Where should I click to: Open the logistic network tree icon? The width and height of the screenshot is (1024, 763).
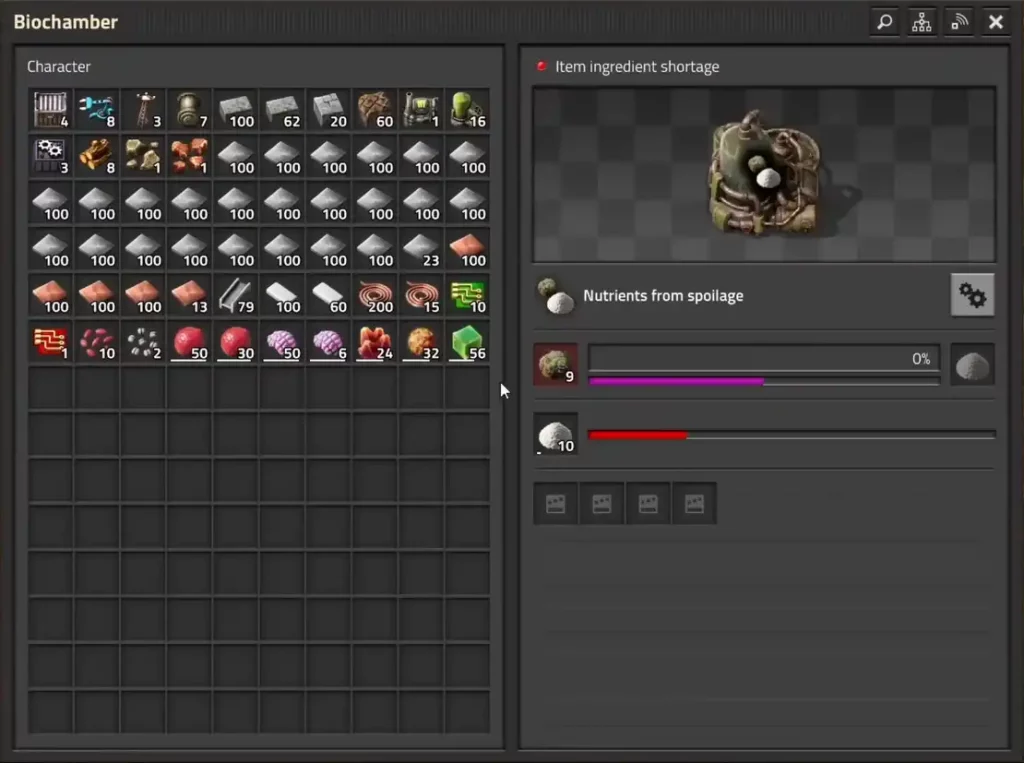coord(922,22)
